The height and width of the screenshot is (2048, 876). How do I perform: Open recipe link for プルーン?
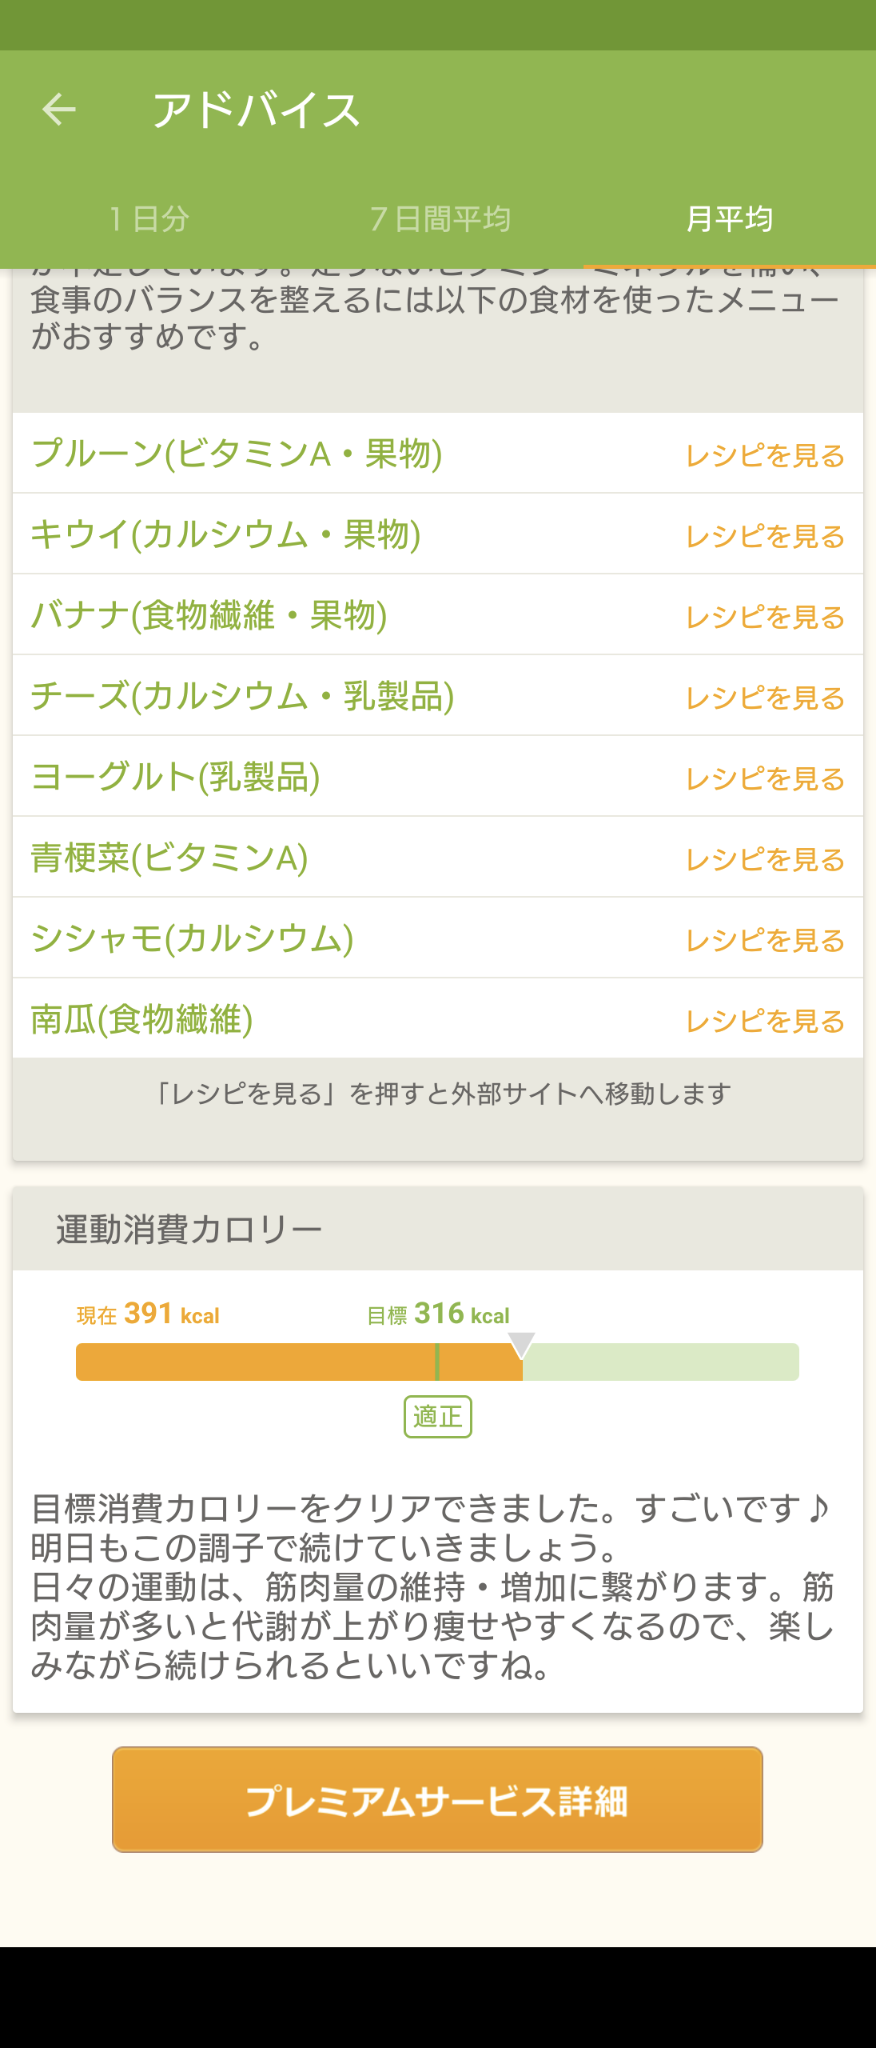764,456
